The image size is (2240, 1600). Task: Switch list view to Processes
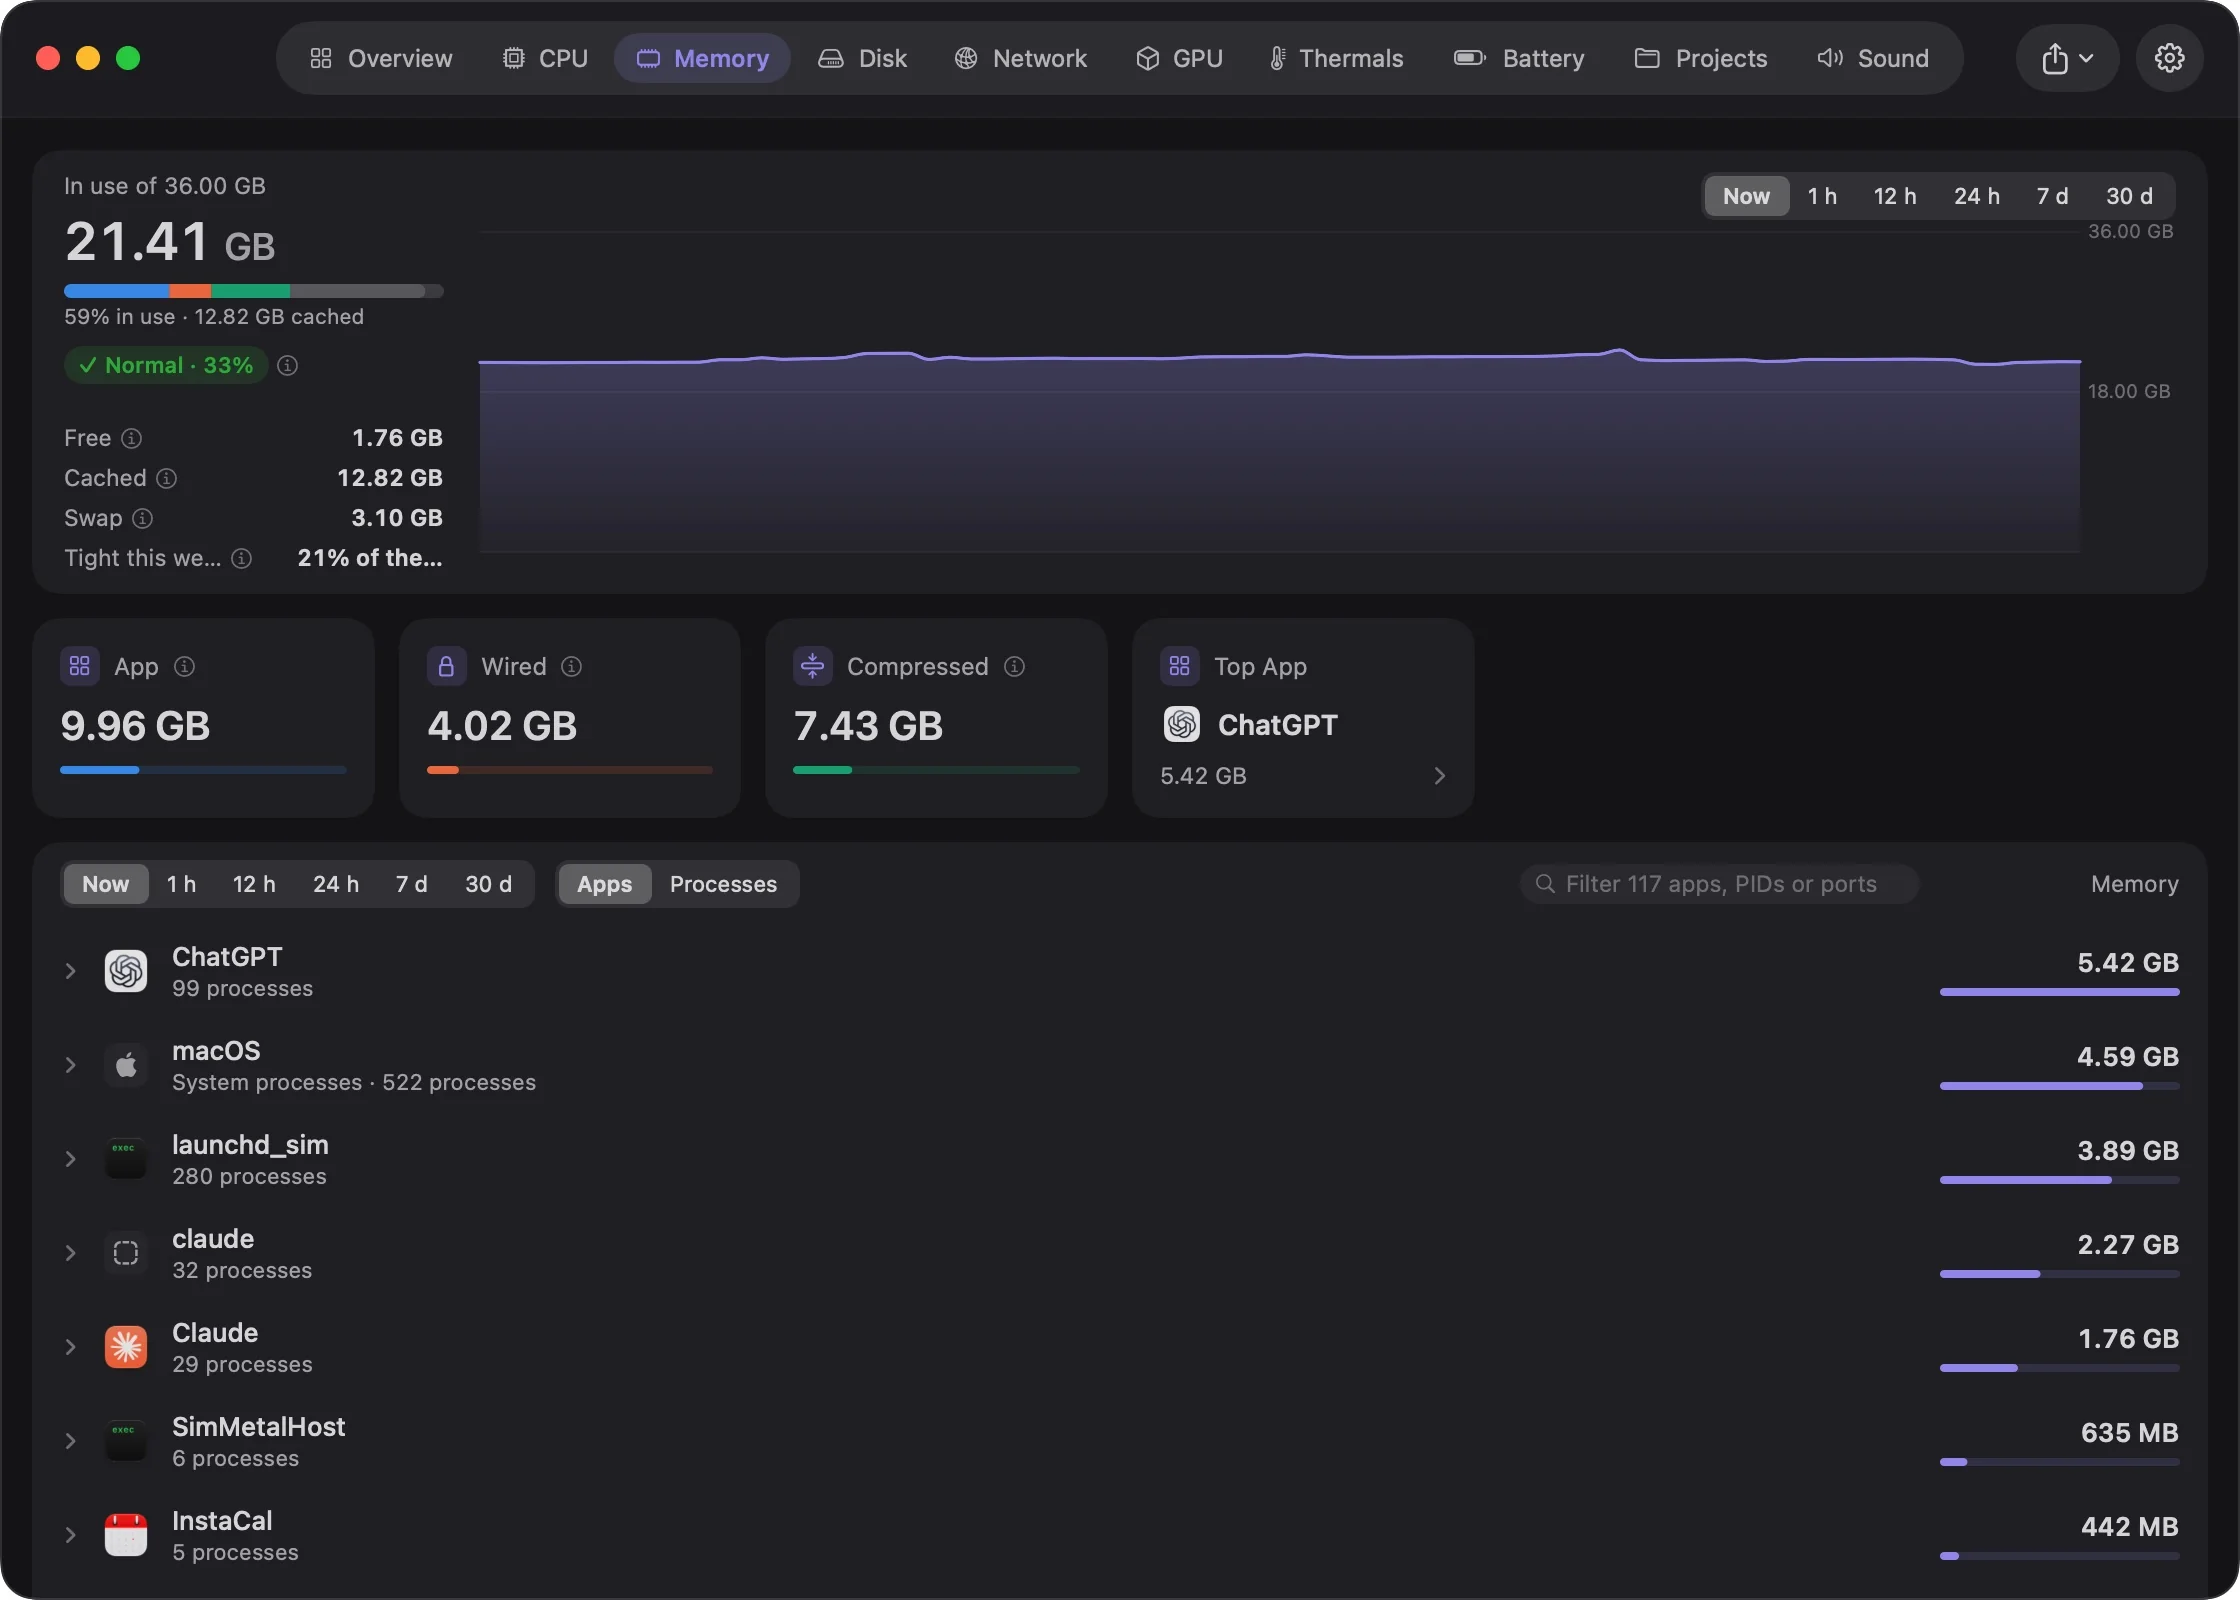pyautogui.click(x=723, y=884)
